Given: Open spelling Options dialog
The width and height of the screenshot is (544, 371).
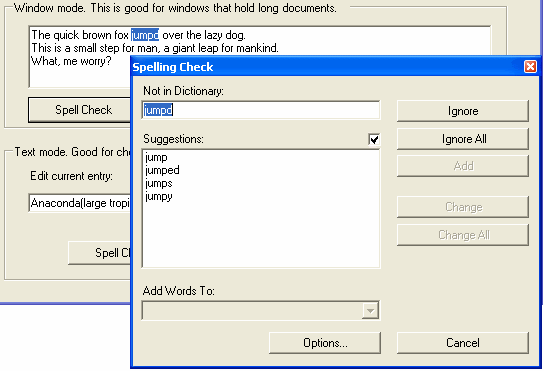Looking at the screenshot, I should pos(325,343).
